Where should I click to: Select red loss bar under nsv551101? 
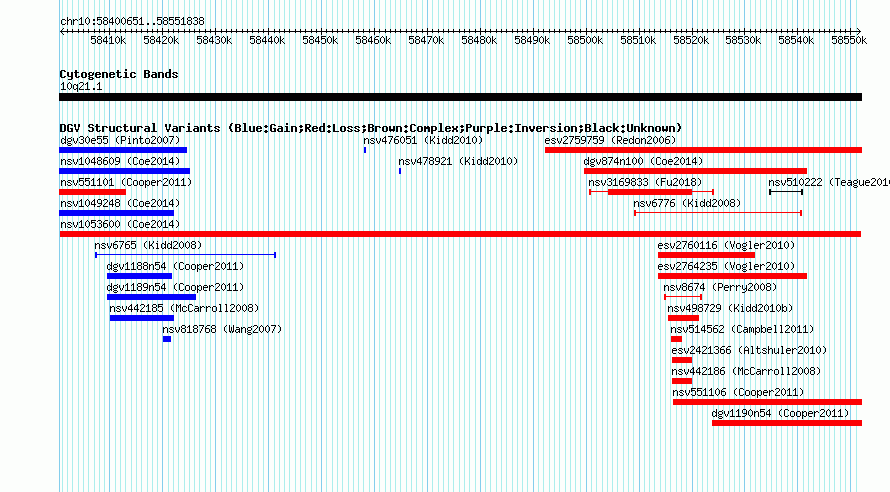click(x=93, y=192)
